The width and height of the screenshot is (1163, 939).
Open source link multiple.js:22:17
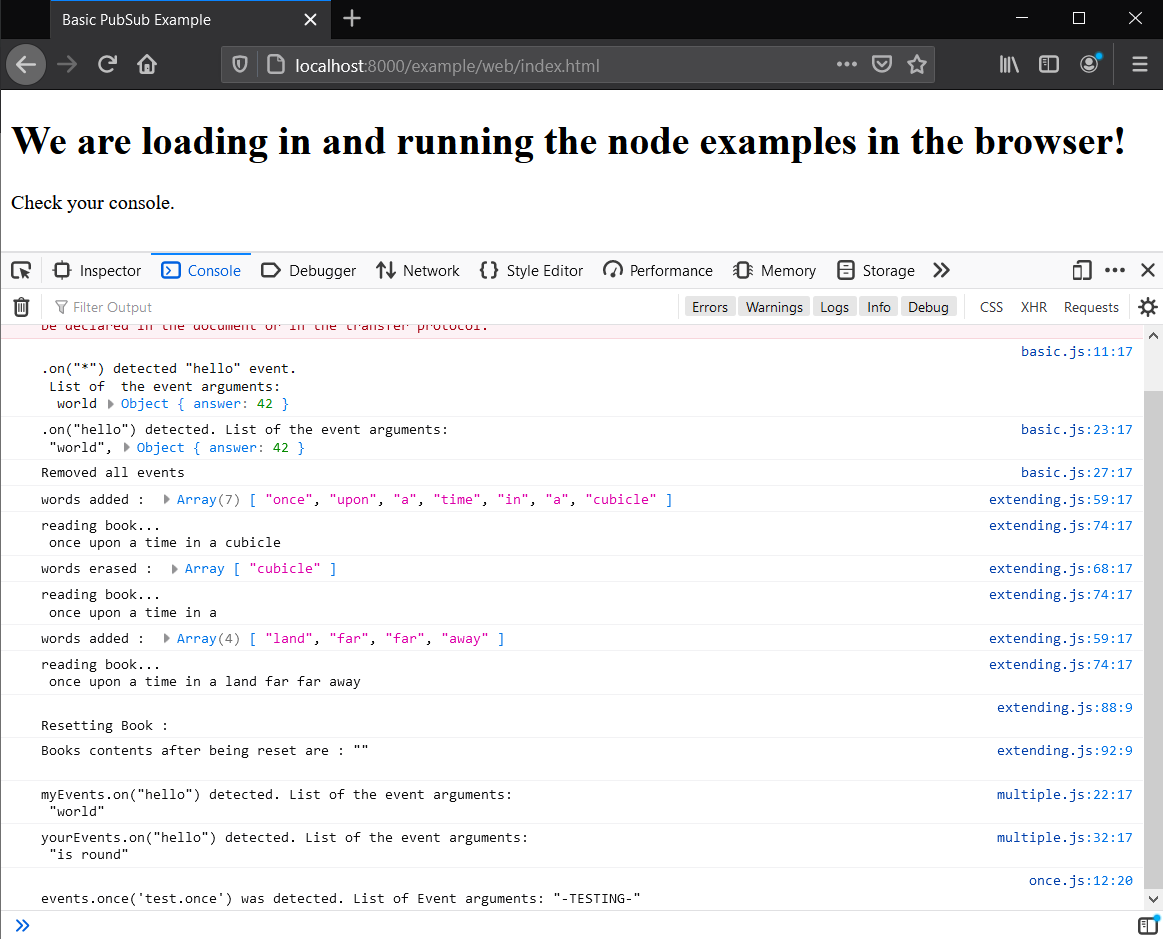point(1064,794)
